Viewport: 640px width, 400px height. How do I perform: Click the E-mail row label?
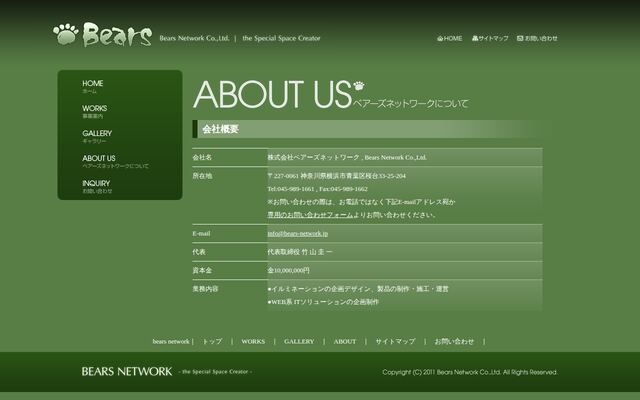point(201,233)
